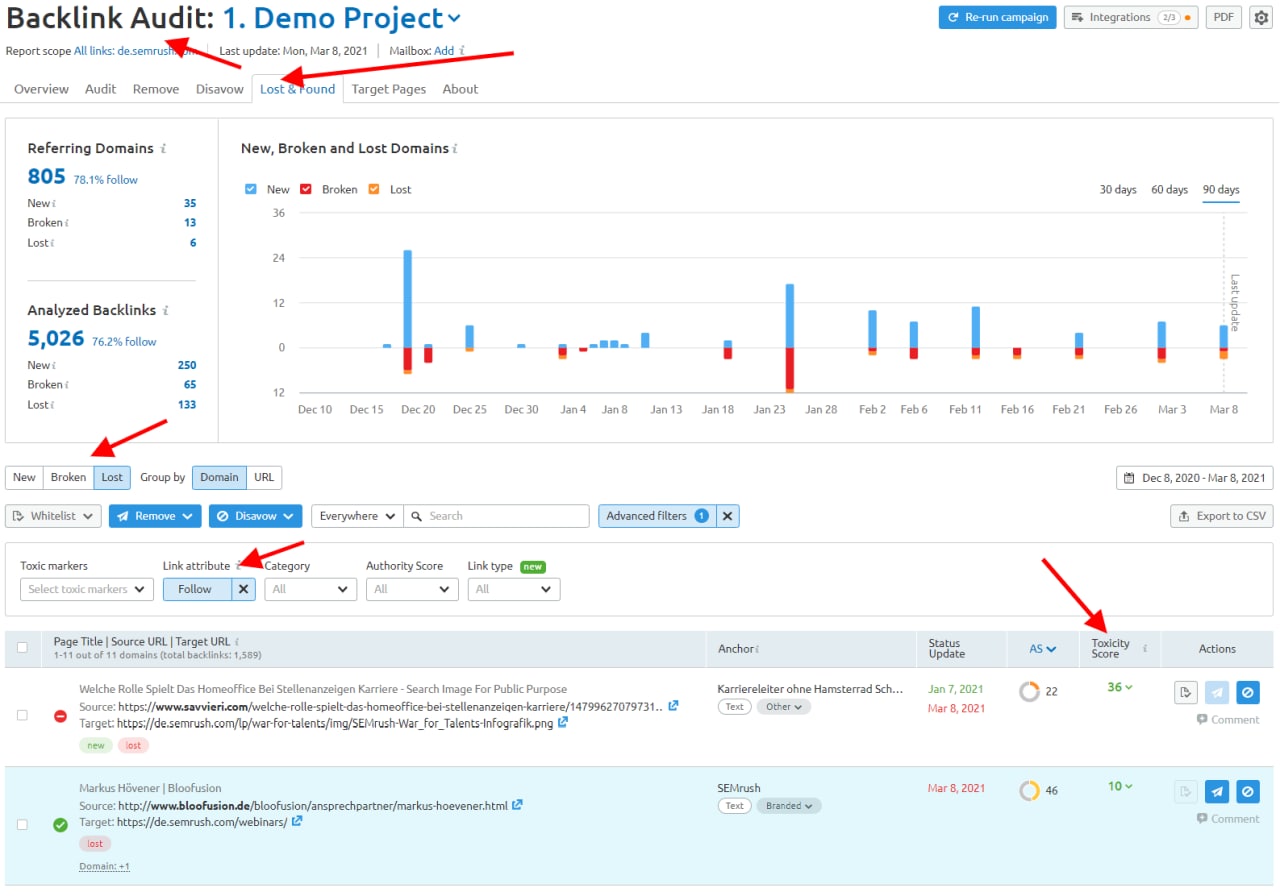
Task: Select the 90 days chart range
Action: [1221, 189]
